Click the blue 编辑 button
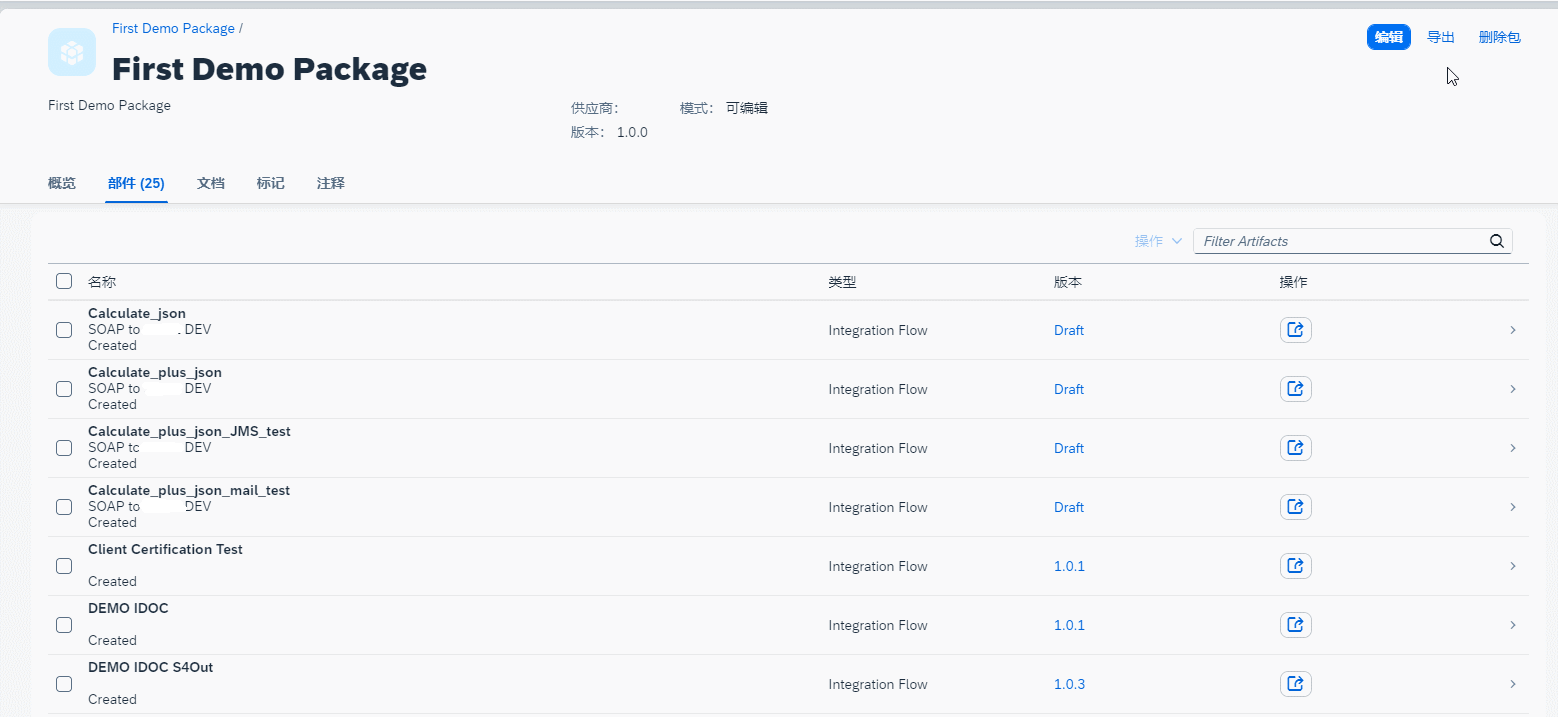Screen dimensions: 1558x717 click(x=1388, y=36)
